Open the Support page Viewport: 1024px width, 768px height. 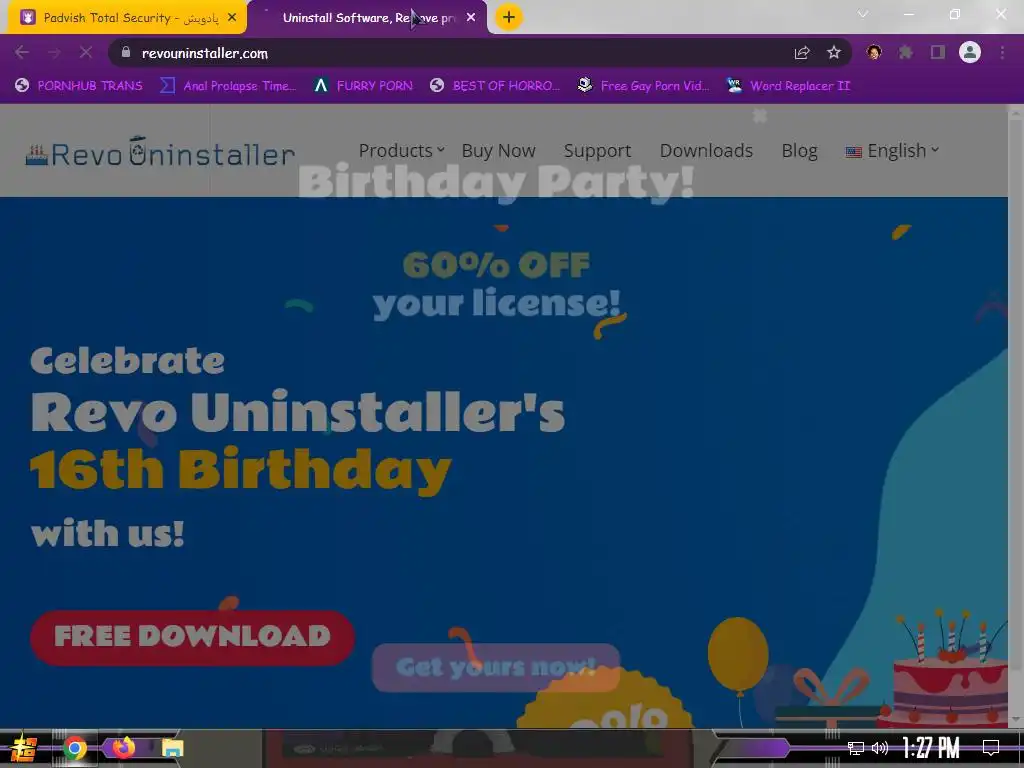coord(597,151)
